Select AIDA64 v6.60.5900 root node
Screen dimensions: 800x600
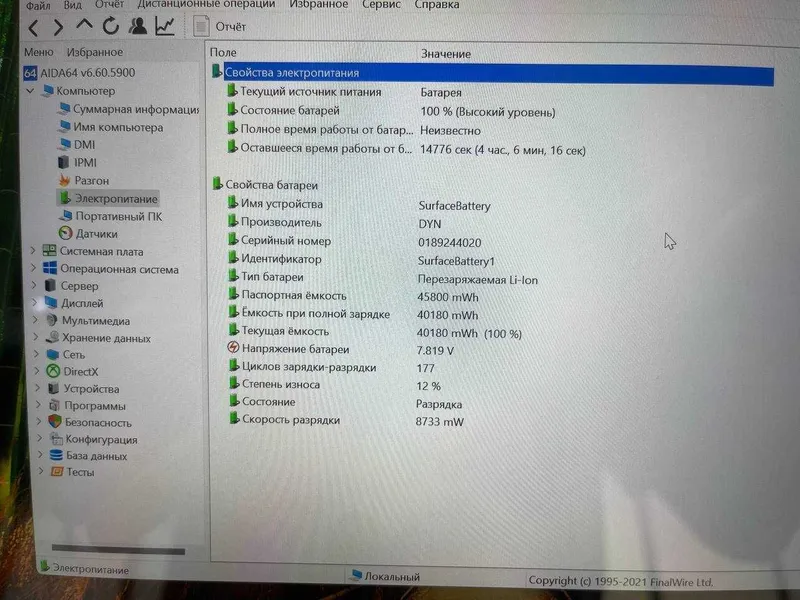pyautogui.click(x=80, y=73)
